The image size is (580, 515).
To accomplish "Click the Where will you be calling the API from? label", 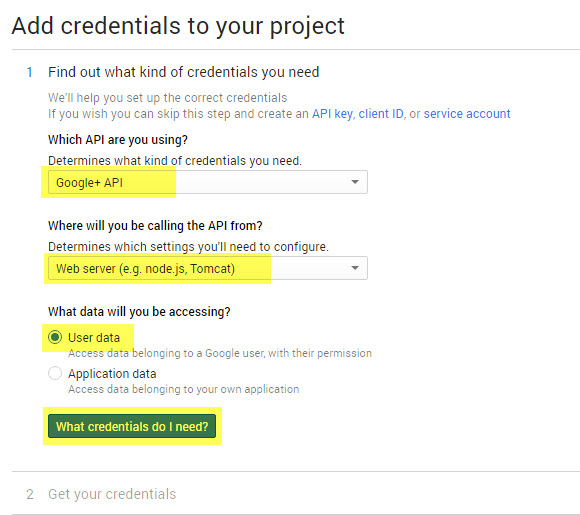I will pyautogui.click(x=155, y=226).
